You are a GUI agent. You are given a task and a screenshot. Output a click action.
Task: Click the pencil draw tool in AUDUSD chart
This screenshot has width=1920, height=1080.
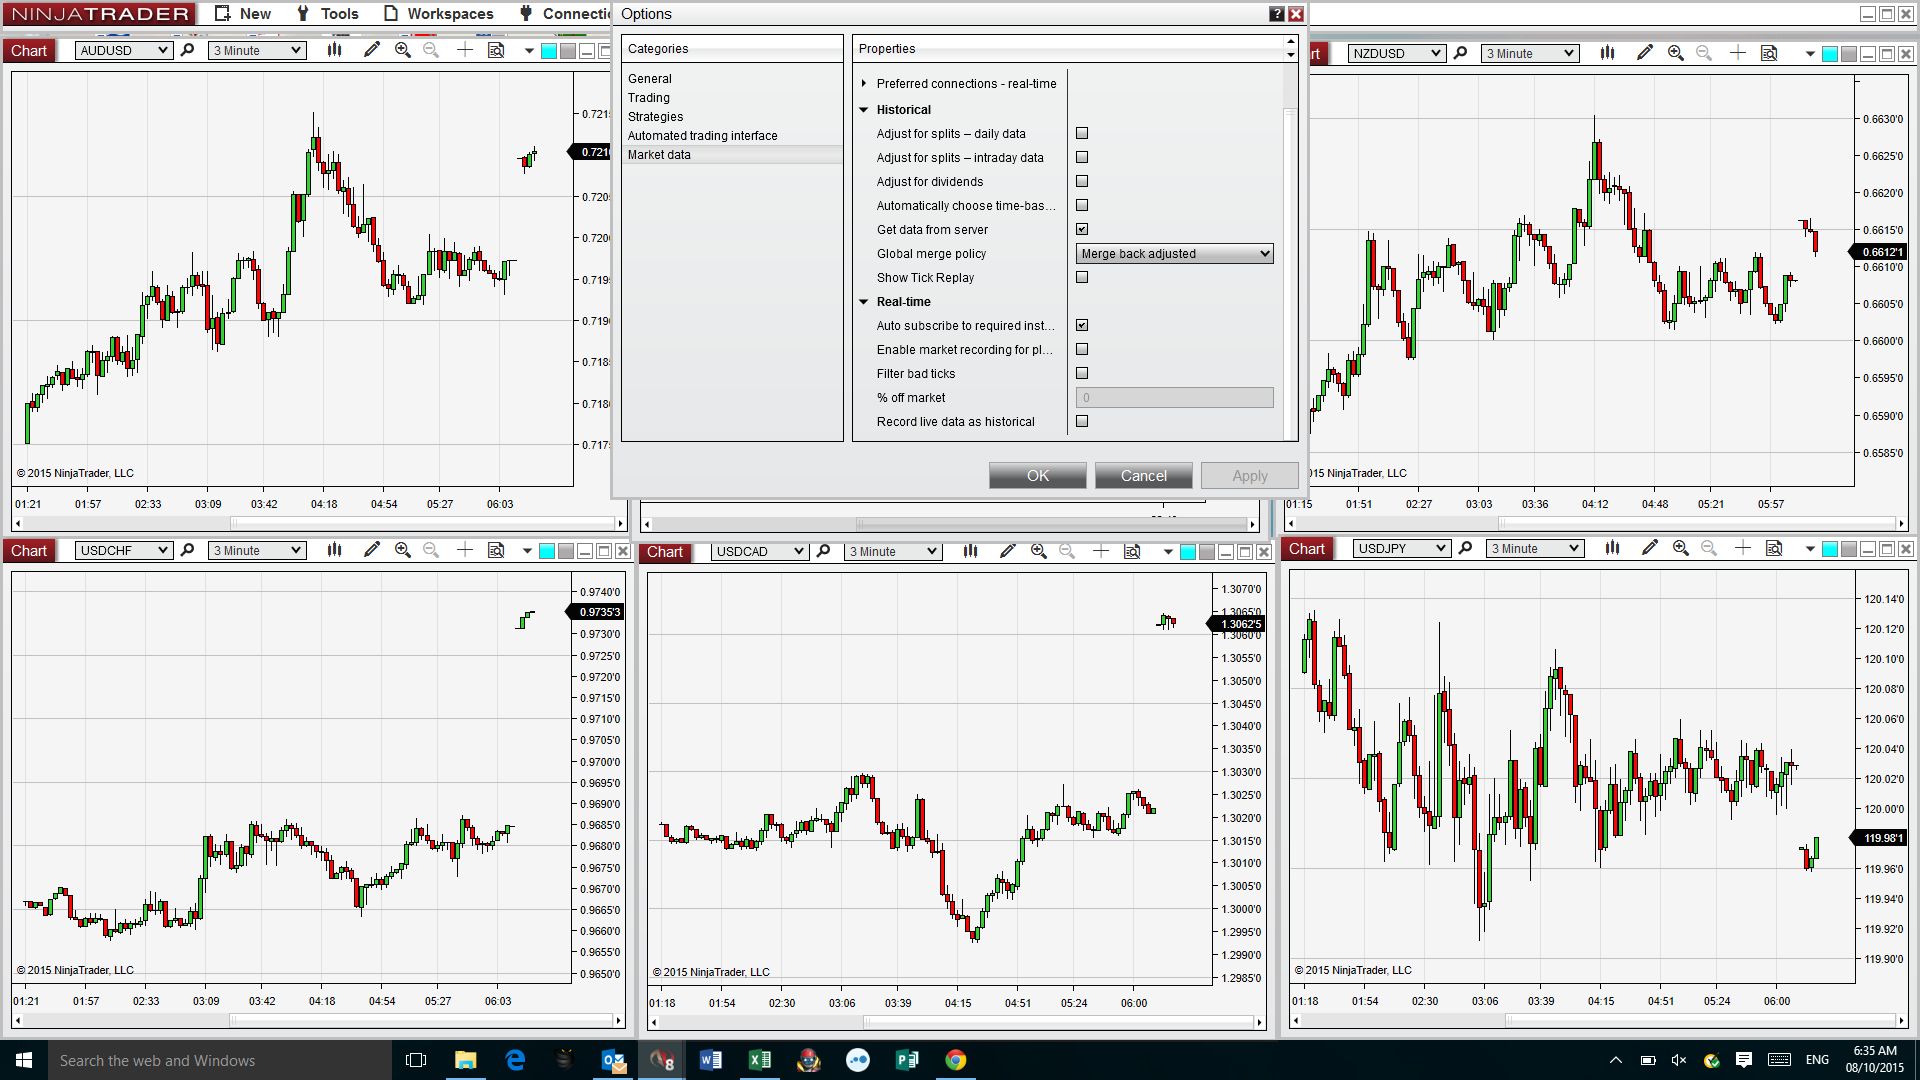(x=371, y=50)
